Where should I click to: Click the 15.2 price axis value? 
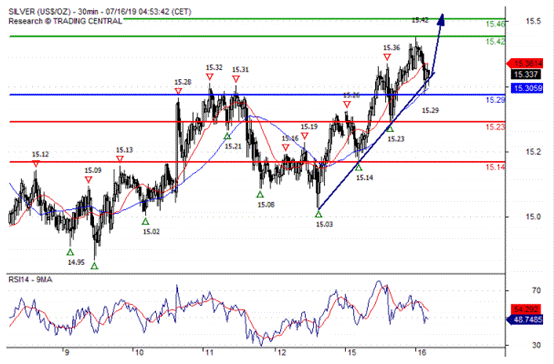click(533, 152)
